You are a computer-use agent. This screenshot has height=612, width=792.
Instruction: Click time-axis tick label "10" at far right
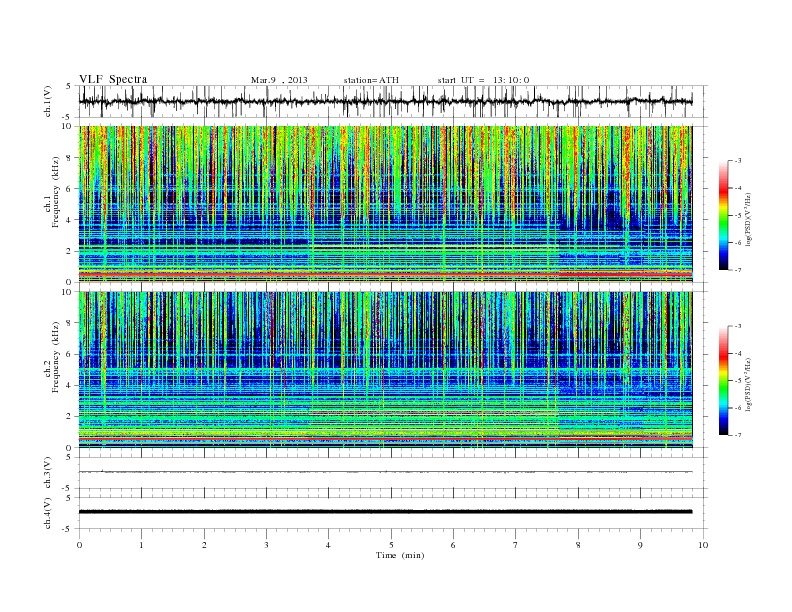703,545
